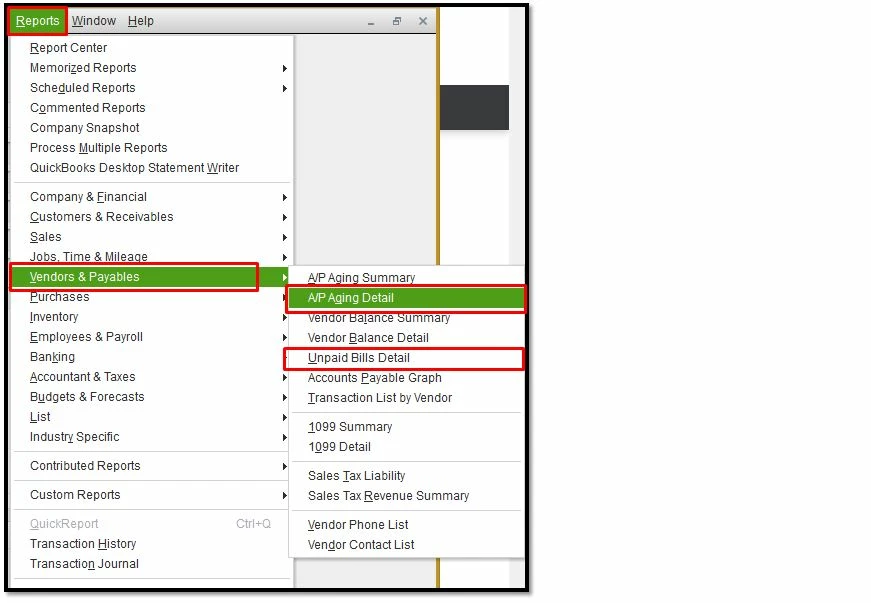Expand arrow beside Company & Financial

click(284, 198)
